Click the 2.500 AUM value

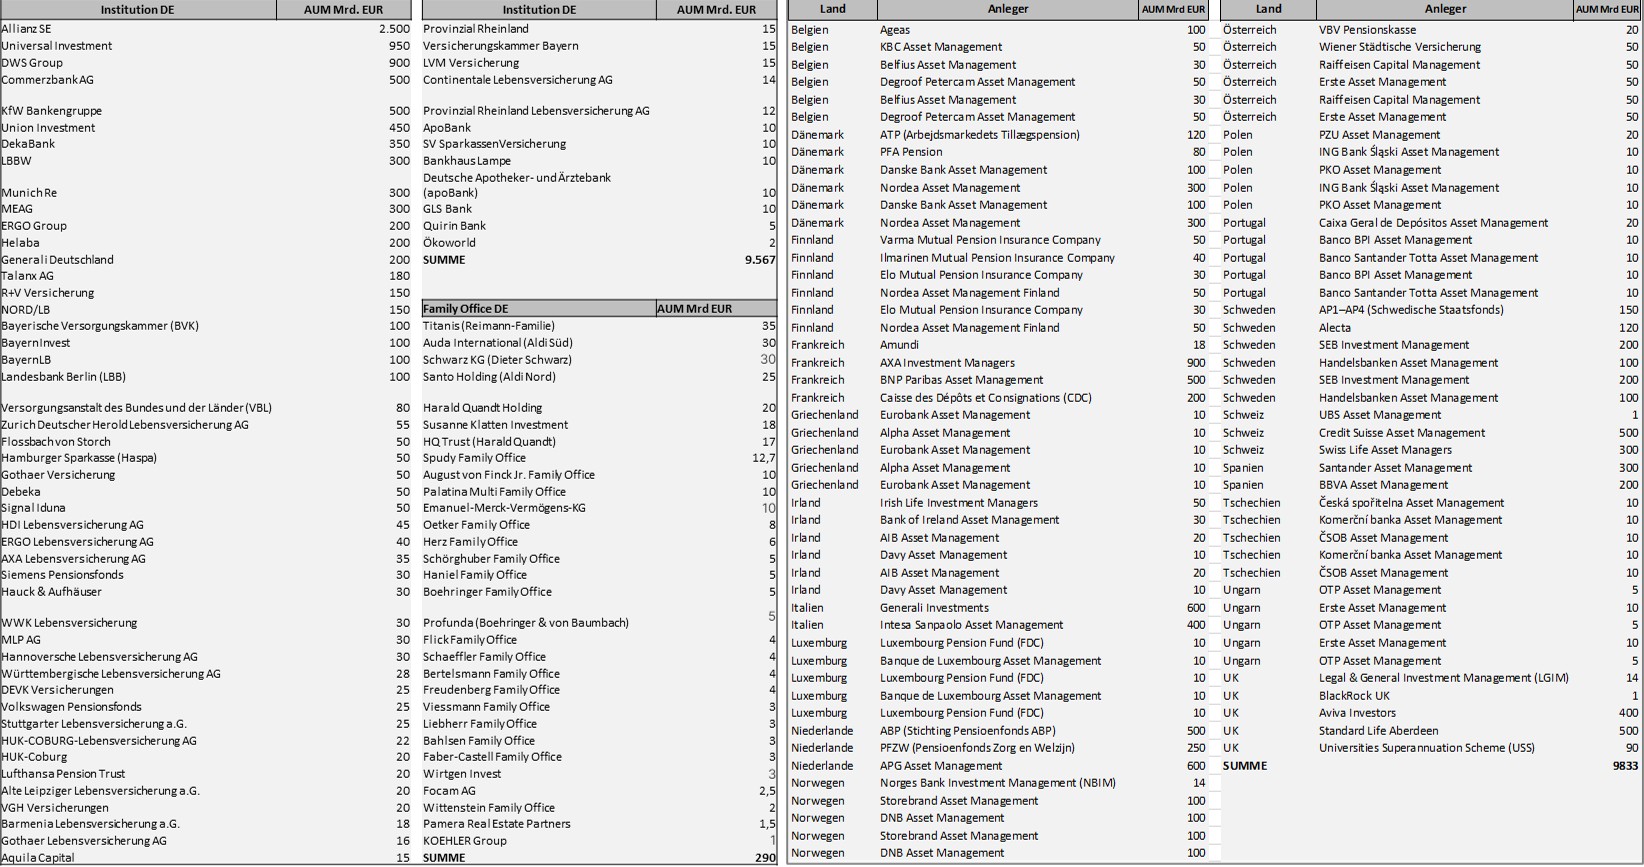pyautogui.click(x=394, y=29)
